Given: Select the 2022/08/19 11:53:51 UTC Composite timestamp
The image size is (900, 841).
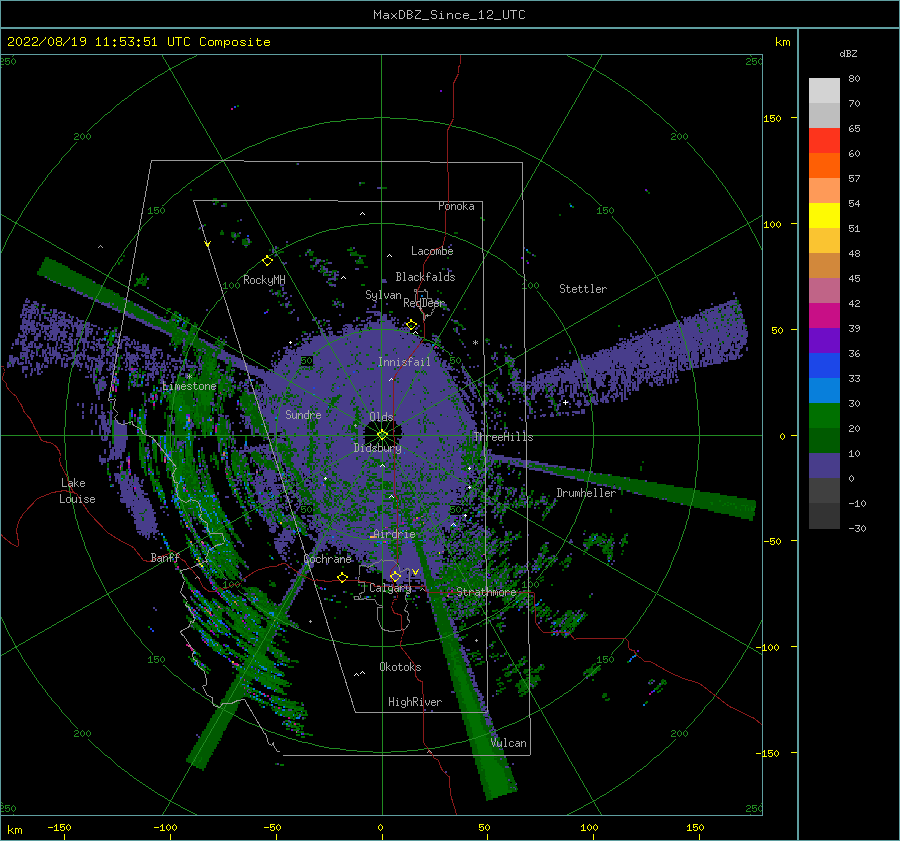Looking at the screenshot, I should pyautogui.click(x=138, y=42).
